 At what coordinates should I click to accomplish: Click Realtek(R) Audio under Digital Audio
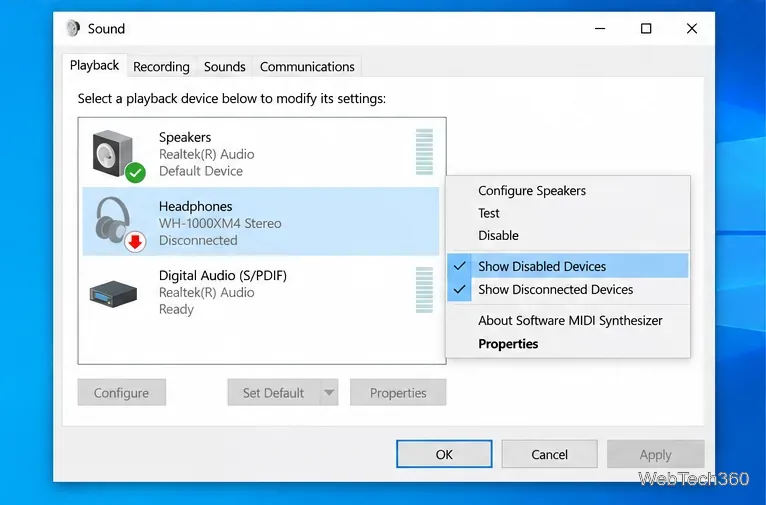click(x=207, y=293)
